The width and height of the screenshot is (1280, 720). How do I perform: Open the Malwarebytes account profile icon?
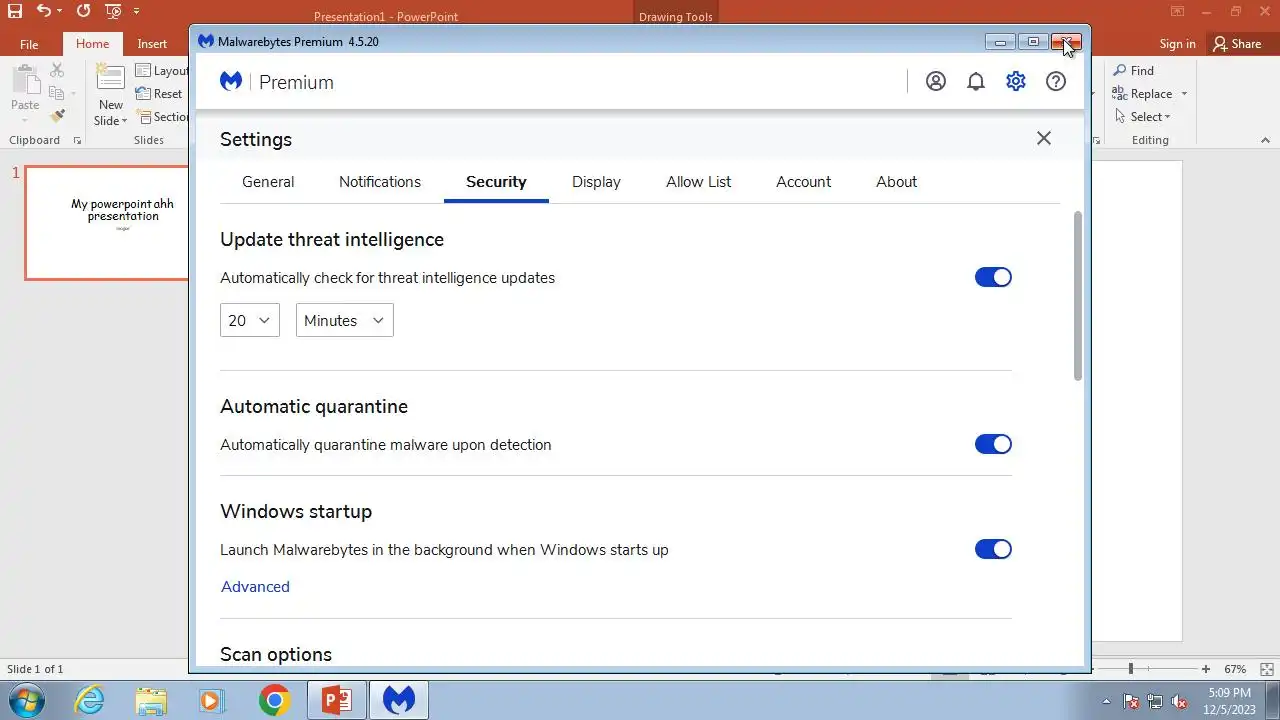point(936,82)
